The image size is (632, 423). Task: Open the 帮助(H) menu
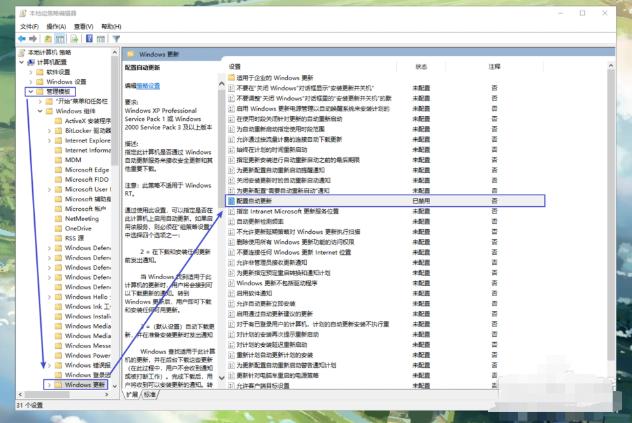(111, 27)
